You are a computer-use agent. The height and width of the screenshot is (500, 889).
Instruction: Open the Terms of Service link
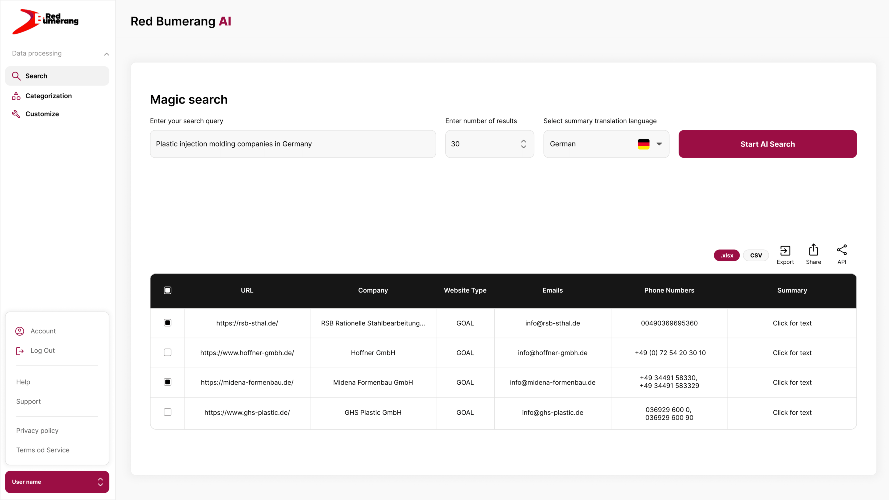click(43, 450)
